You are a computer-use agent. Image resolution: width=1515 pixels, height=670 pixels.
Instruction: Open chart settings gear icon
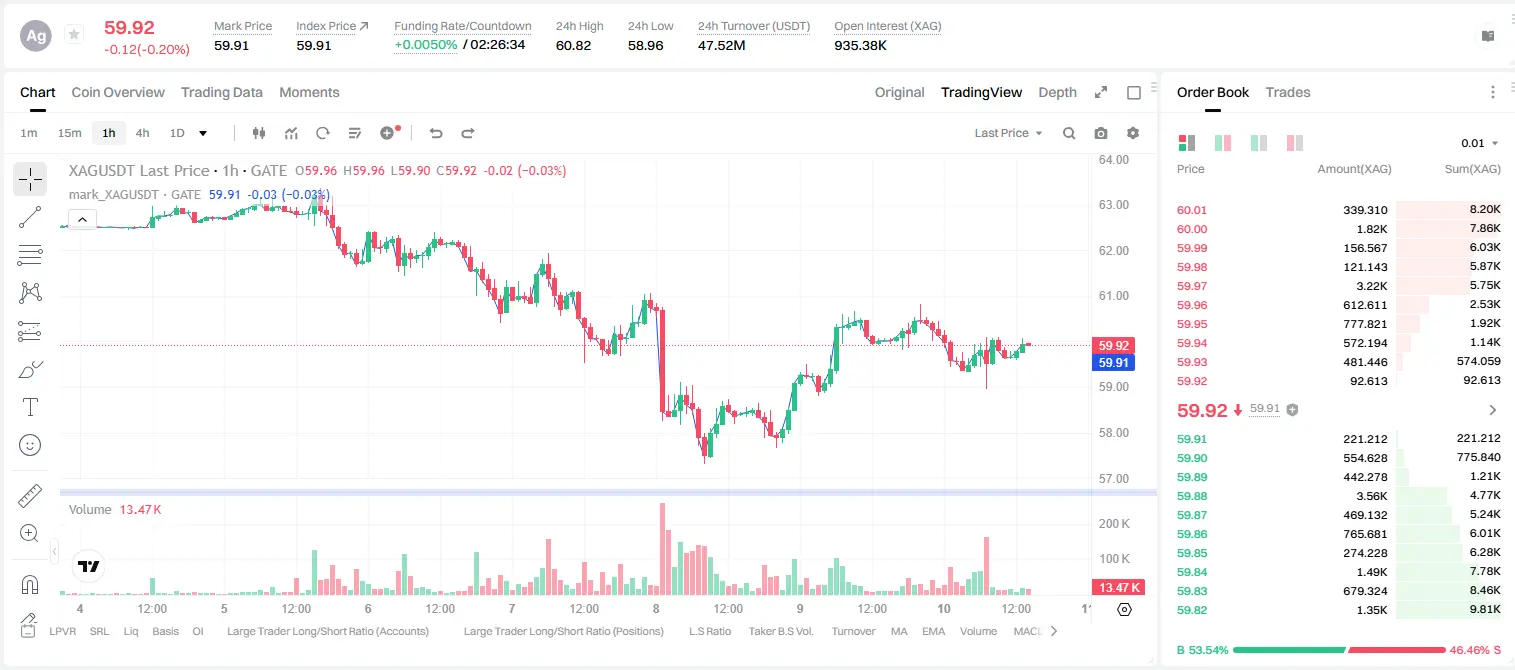click(1133, 133)
